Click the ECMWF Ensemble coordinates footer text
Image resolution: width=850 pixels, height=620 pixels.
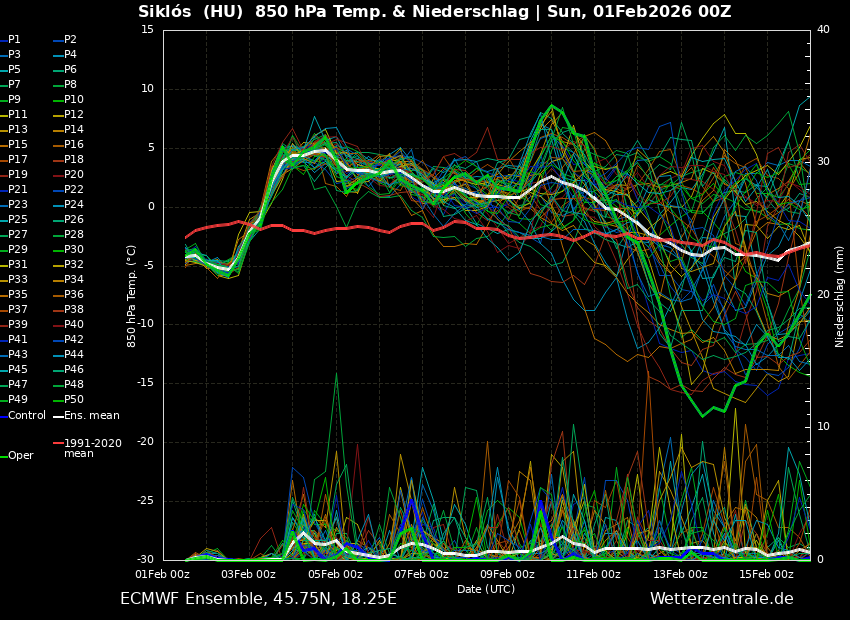click(x=258, y=599)
